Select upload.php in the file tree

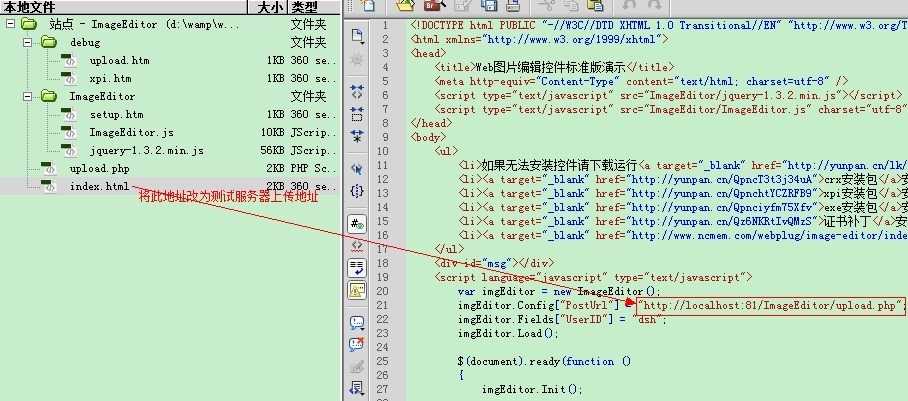tap(100, 169)
